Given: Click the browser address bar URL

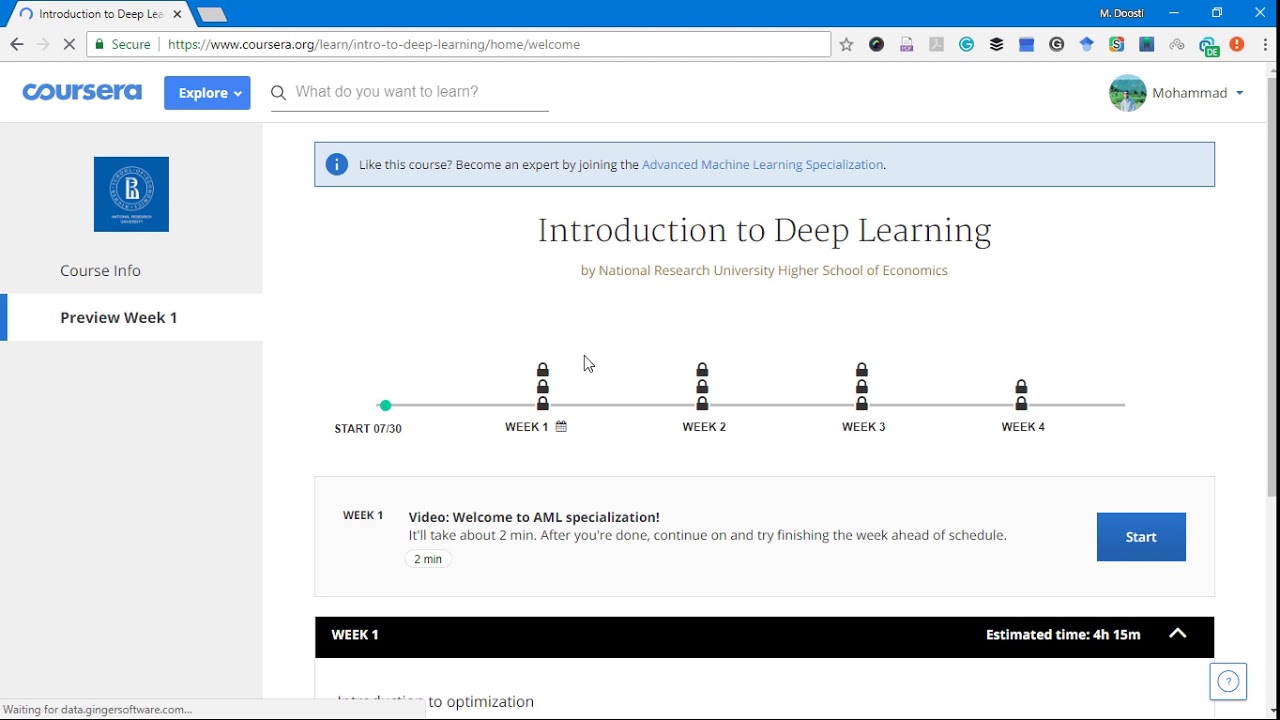Looking at the screenshot, I should point(374,44).
